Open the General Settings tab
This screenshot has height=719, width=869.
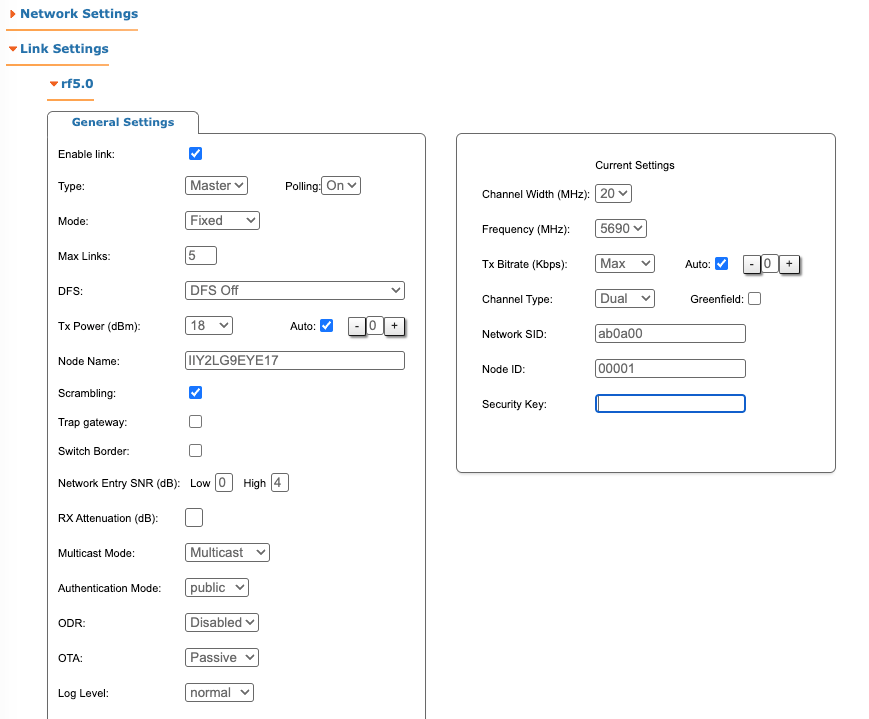pyautogui.click(x=123, y=122)
